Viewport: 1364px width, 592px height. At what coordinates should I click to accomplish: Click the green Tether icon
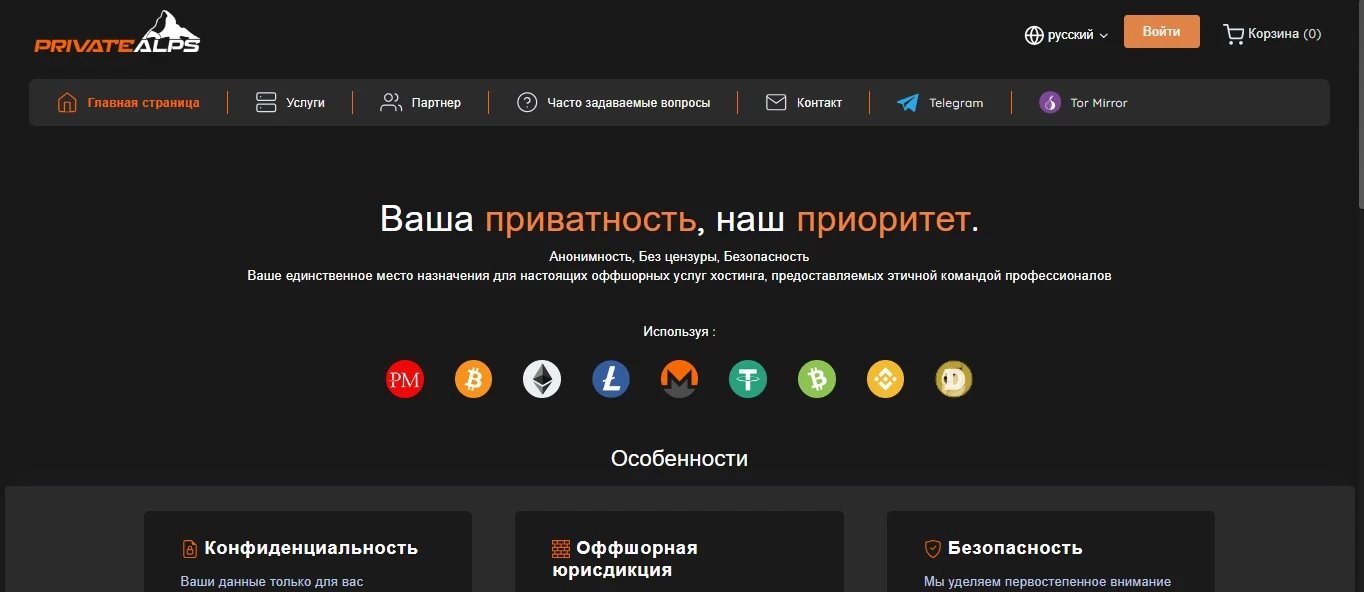pyautogui.click(x=748, y=379)
